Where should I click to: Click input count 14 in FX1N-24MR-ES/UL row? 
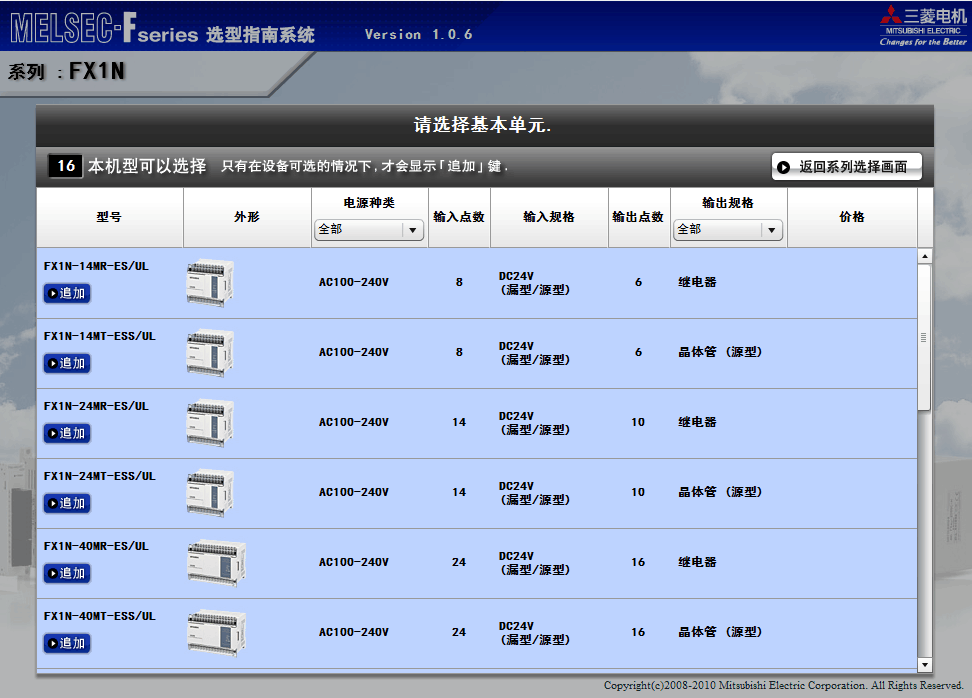point(459,423)
